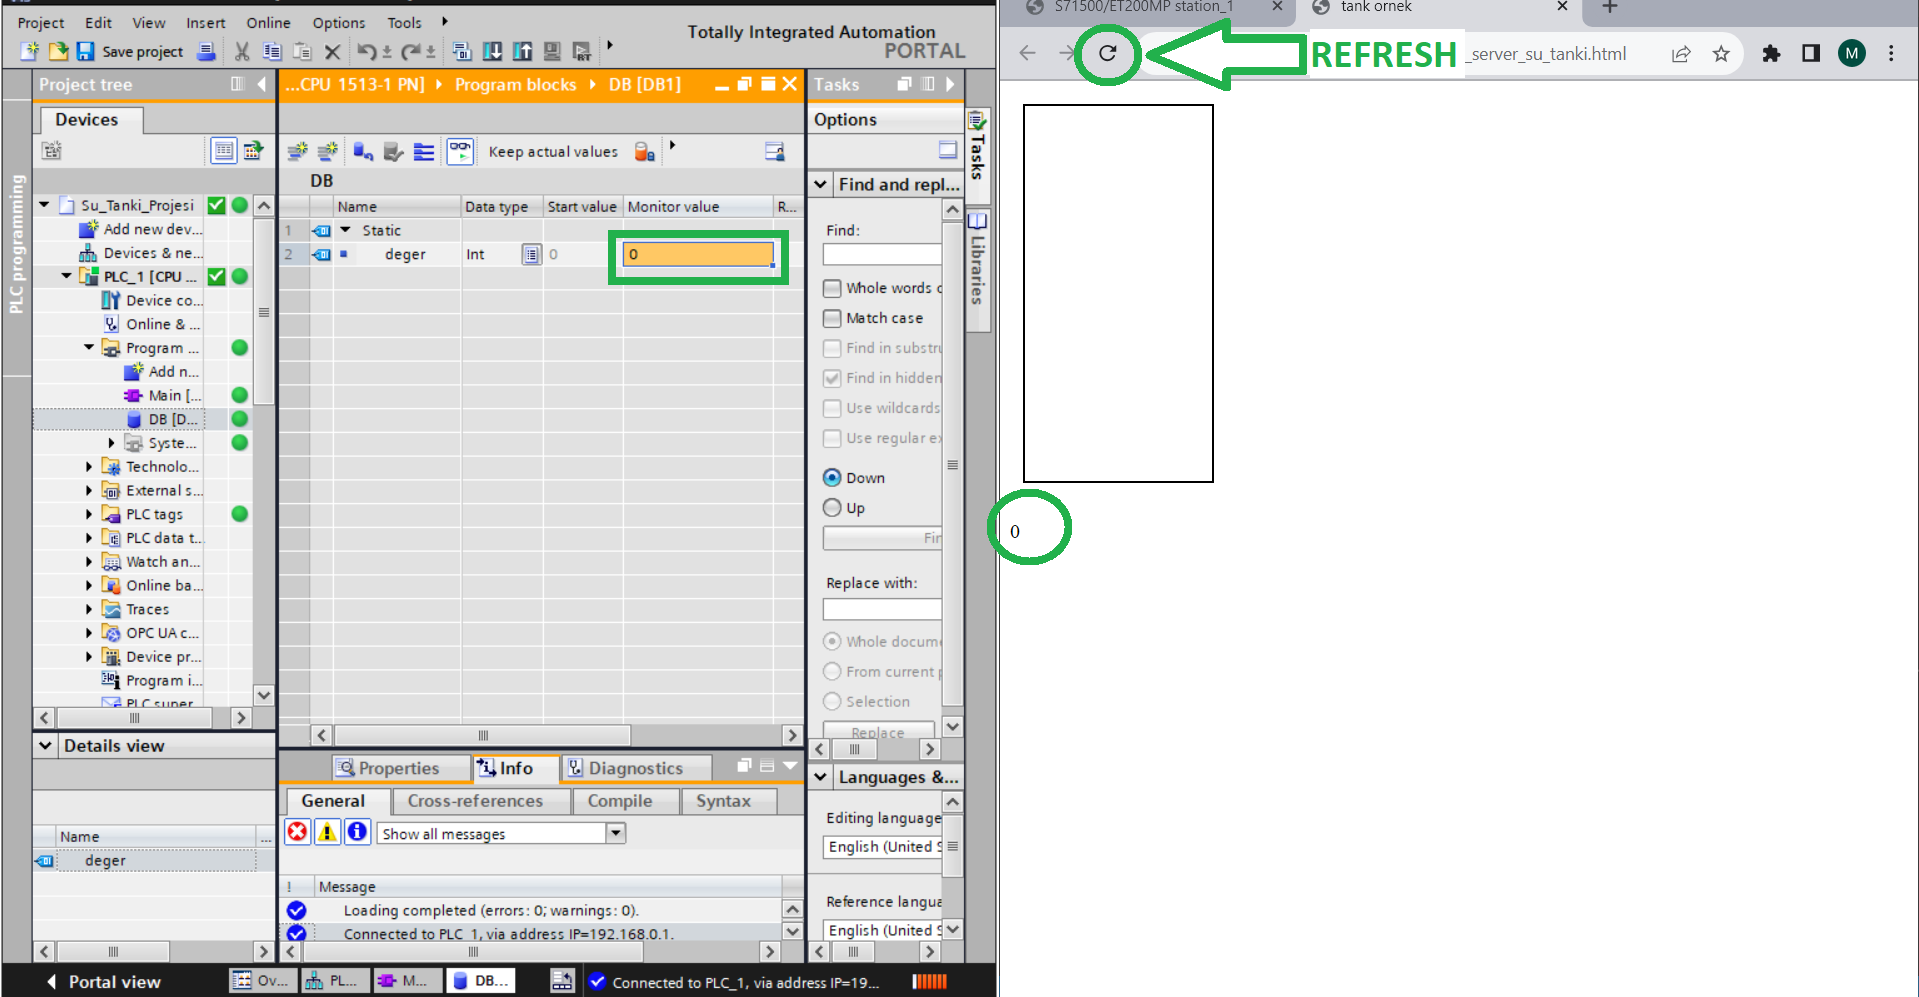Tick the Match case checkbox
The width and height of the screenshot is (1919, 997).
832,318
